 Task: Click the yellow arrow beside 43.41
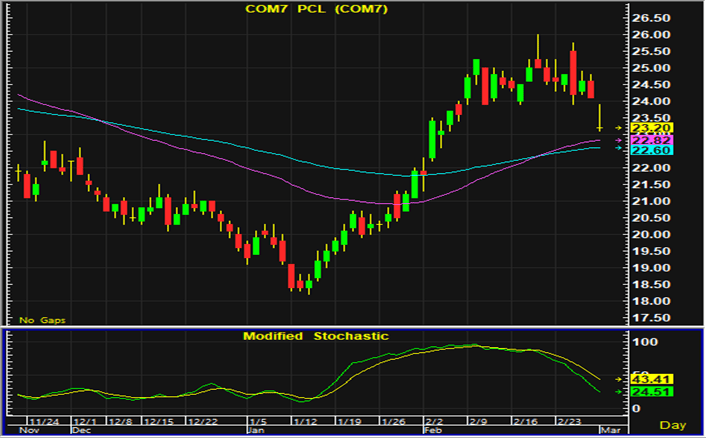617,379
